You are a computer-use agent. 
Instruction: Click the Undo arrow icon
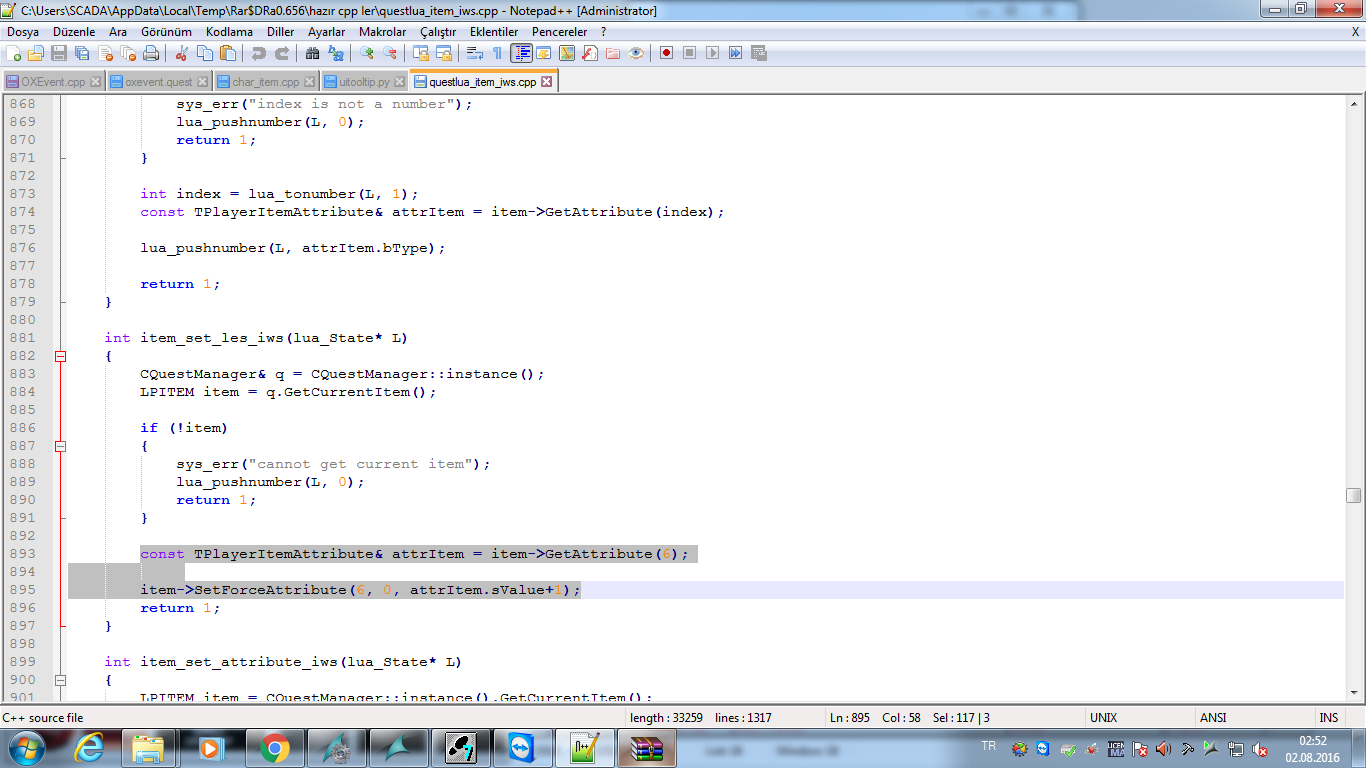coord(259,52)
